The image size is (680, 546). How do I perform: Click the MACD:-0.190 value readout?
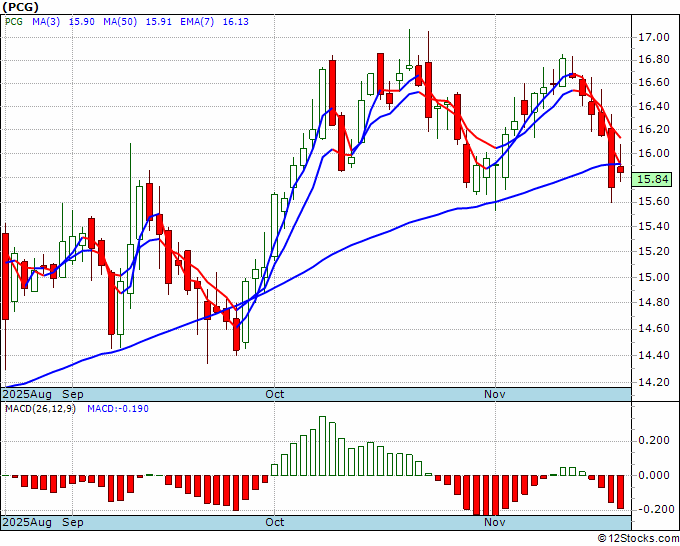tap(118, 409)
